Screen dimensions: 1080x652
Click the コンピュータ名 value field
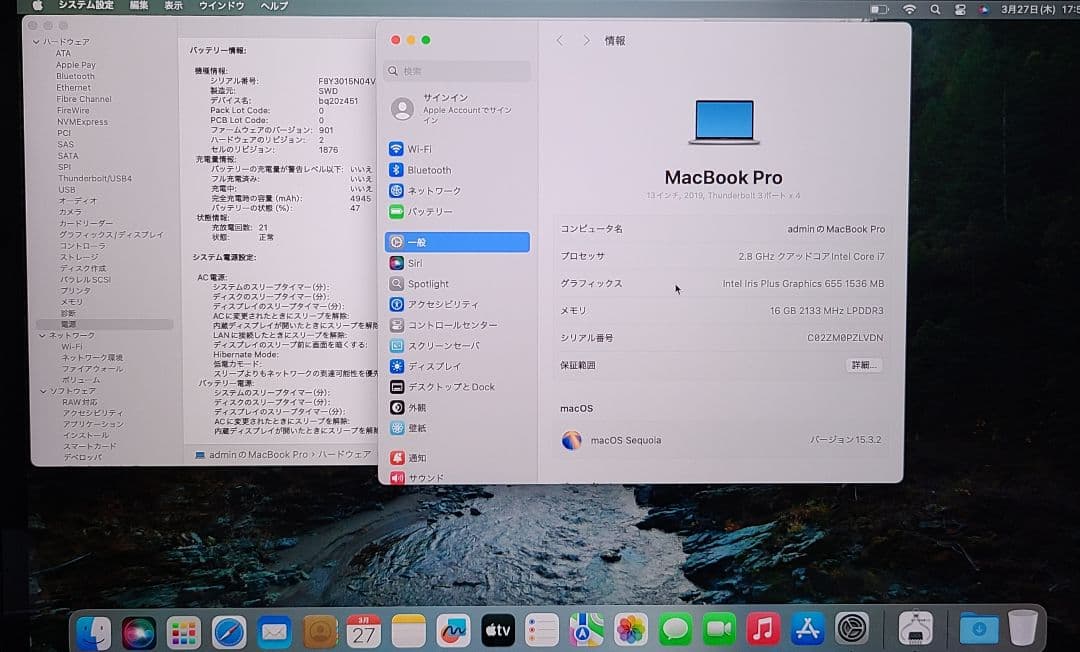point(835,229)
